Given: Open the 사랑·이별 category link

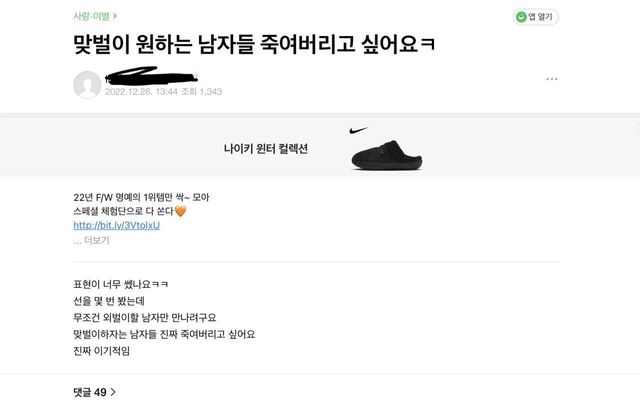Looking at the screenshot, I should click(x=91, y=16).
